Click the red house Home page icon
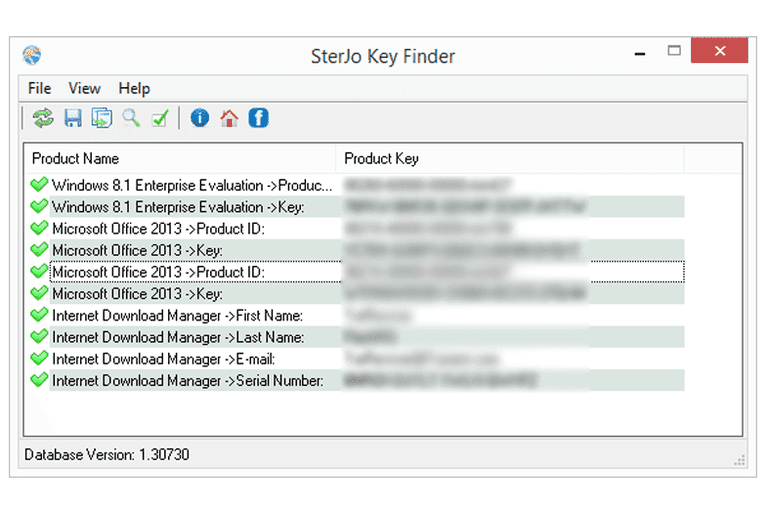This screenshot has width=768, height=512. point(229,118)
